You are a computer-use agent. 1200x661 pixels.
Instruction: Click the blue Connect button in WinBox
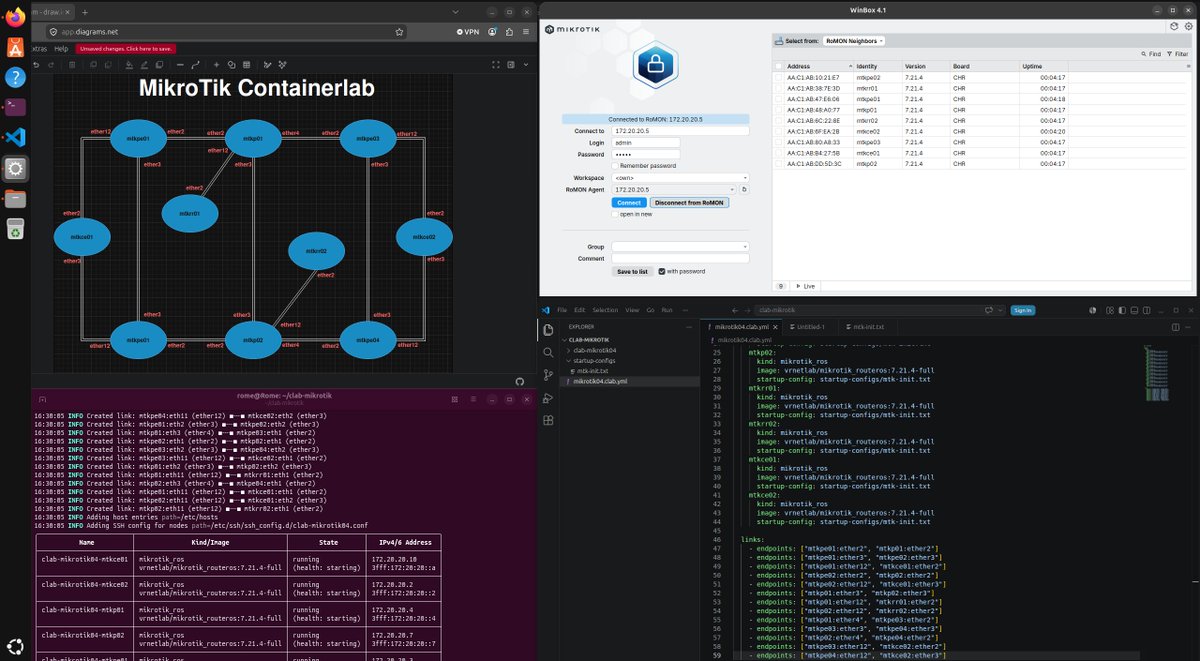[629, 202]
